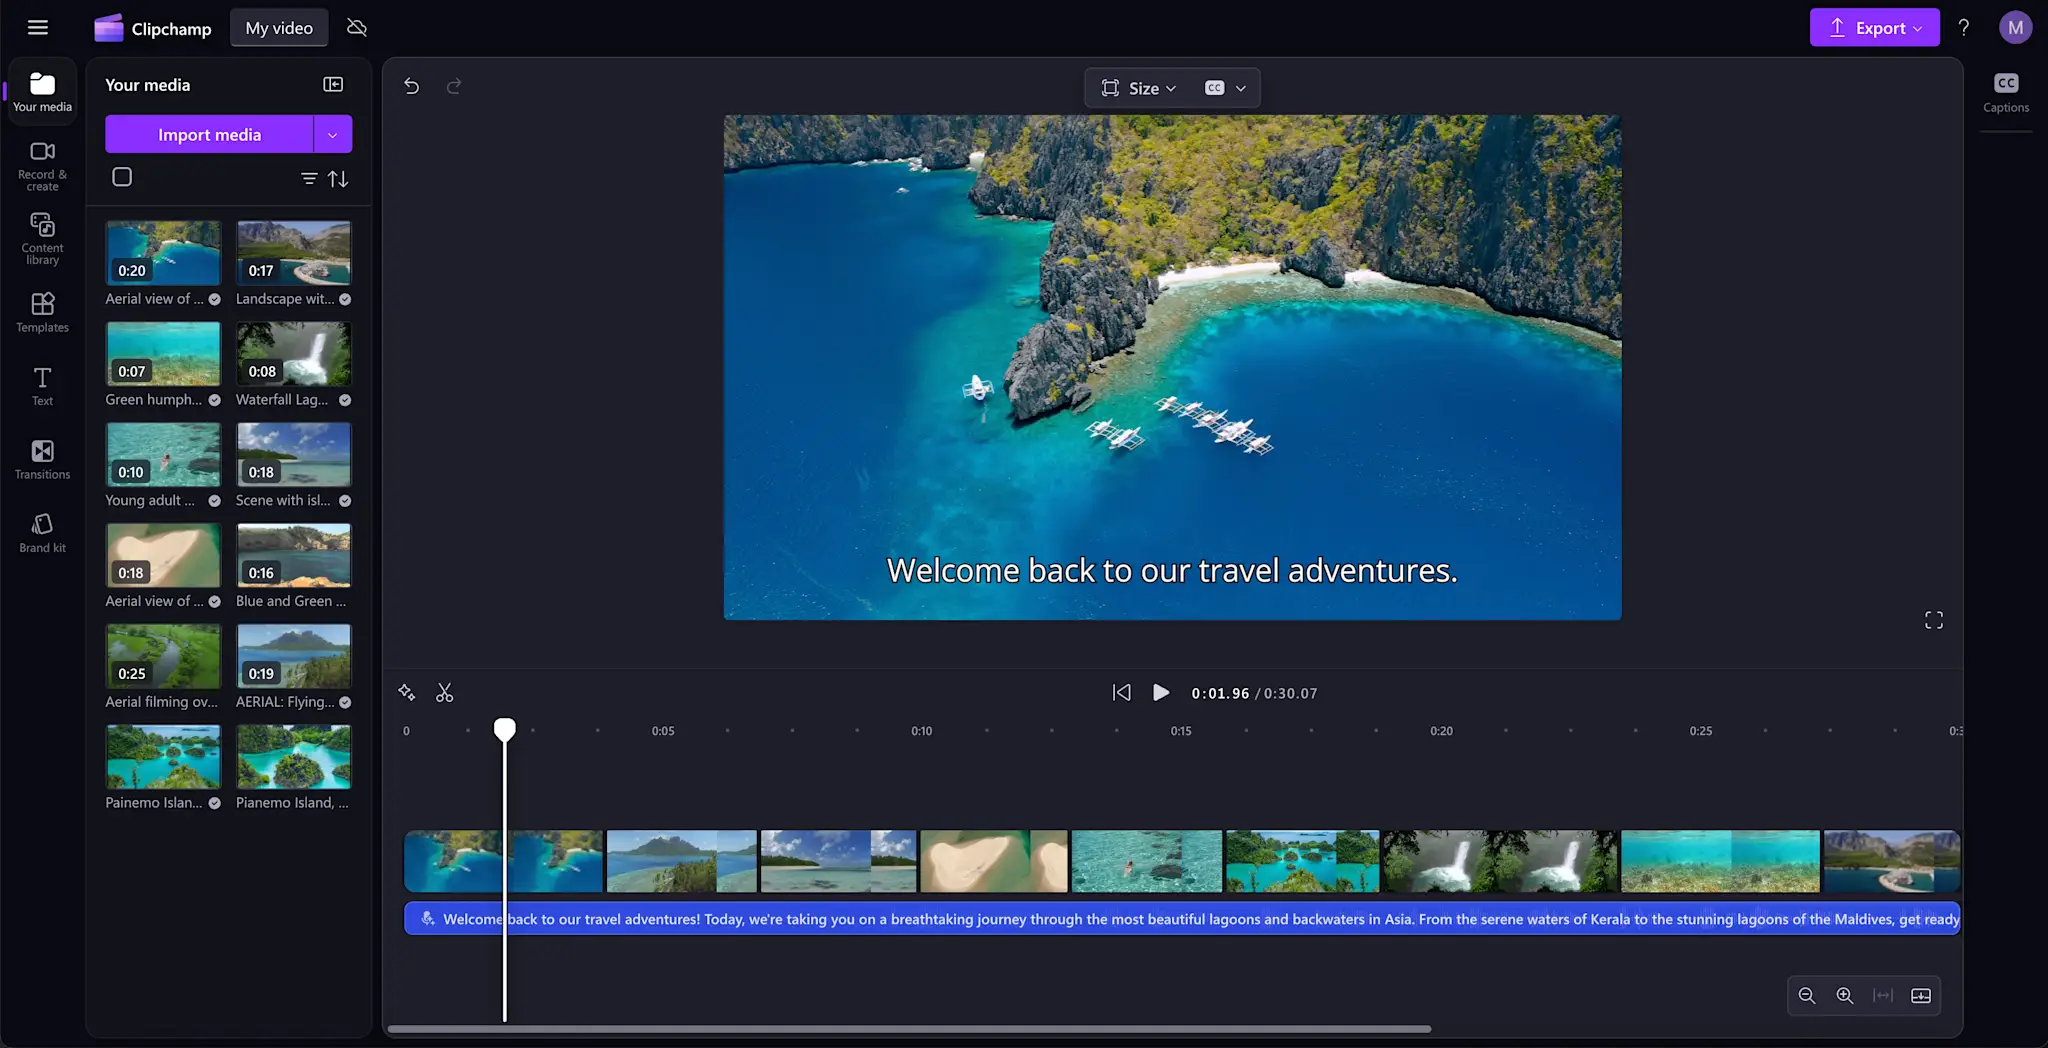Viewport: 2048px width, 1048px height.
Task: Click the Import media button
Action: click(209, 134)
